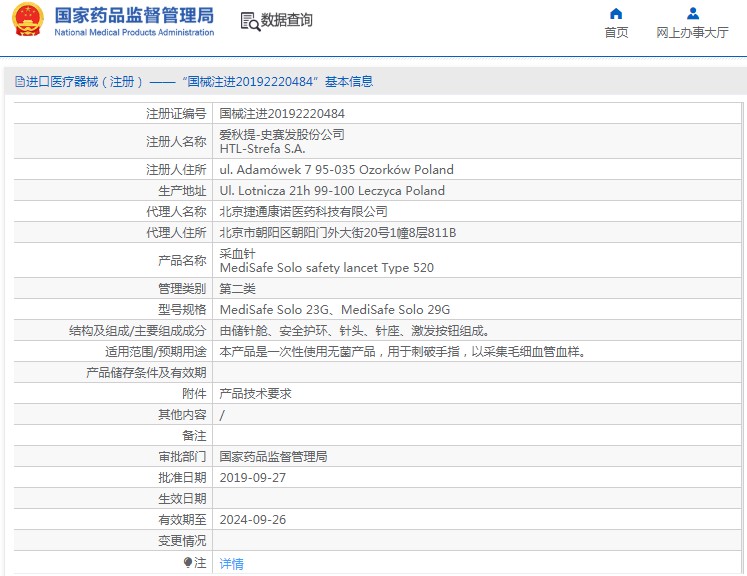Screen dimensions: 747x576
Task: Click address ul. Adamówek 7 95-035 Ozorków Poland
Action: [x=336, y=170]
